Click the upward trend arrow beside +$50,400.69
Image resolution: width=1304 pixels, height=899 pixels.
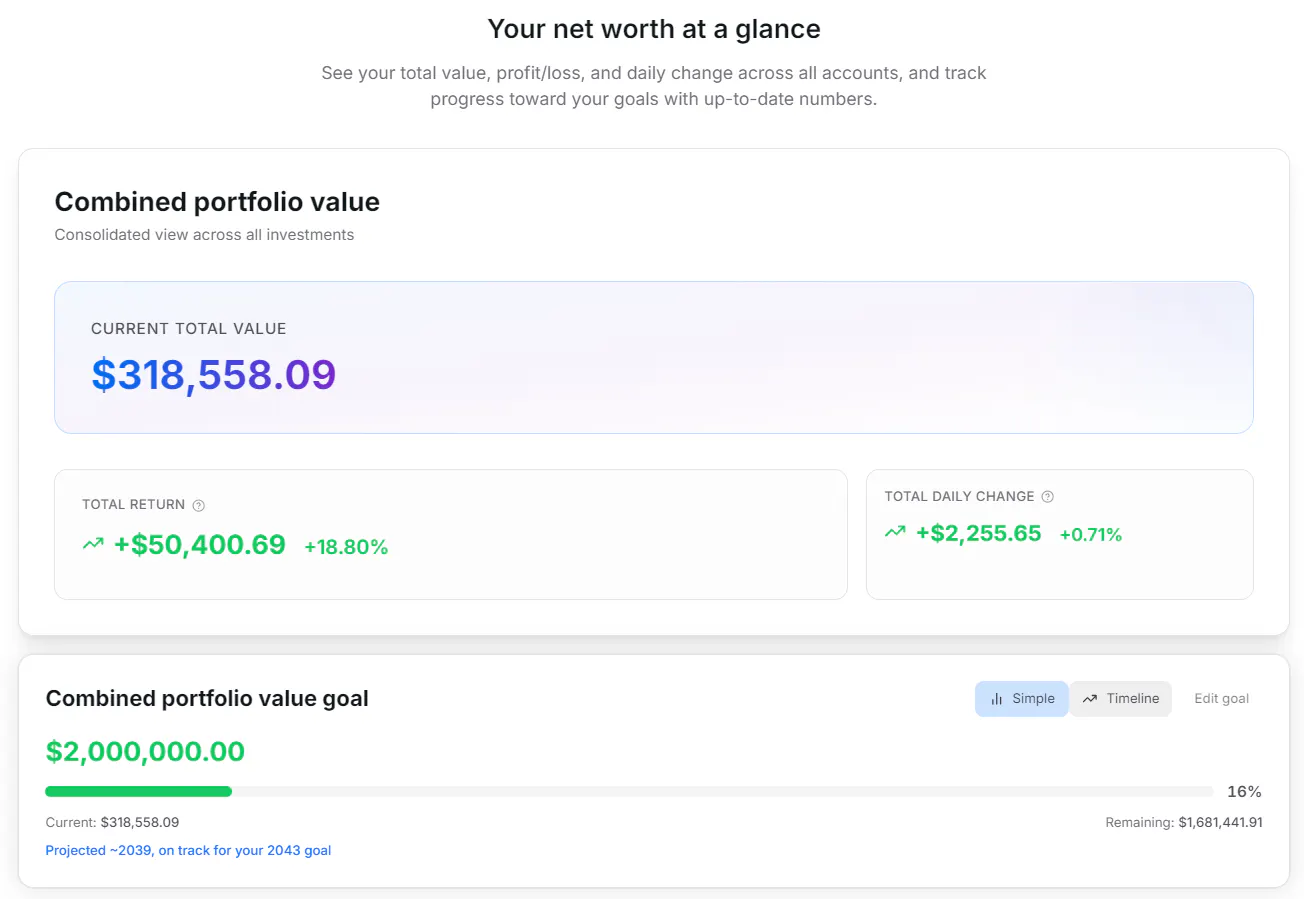tap(93, 545)
